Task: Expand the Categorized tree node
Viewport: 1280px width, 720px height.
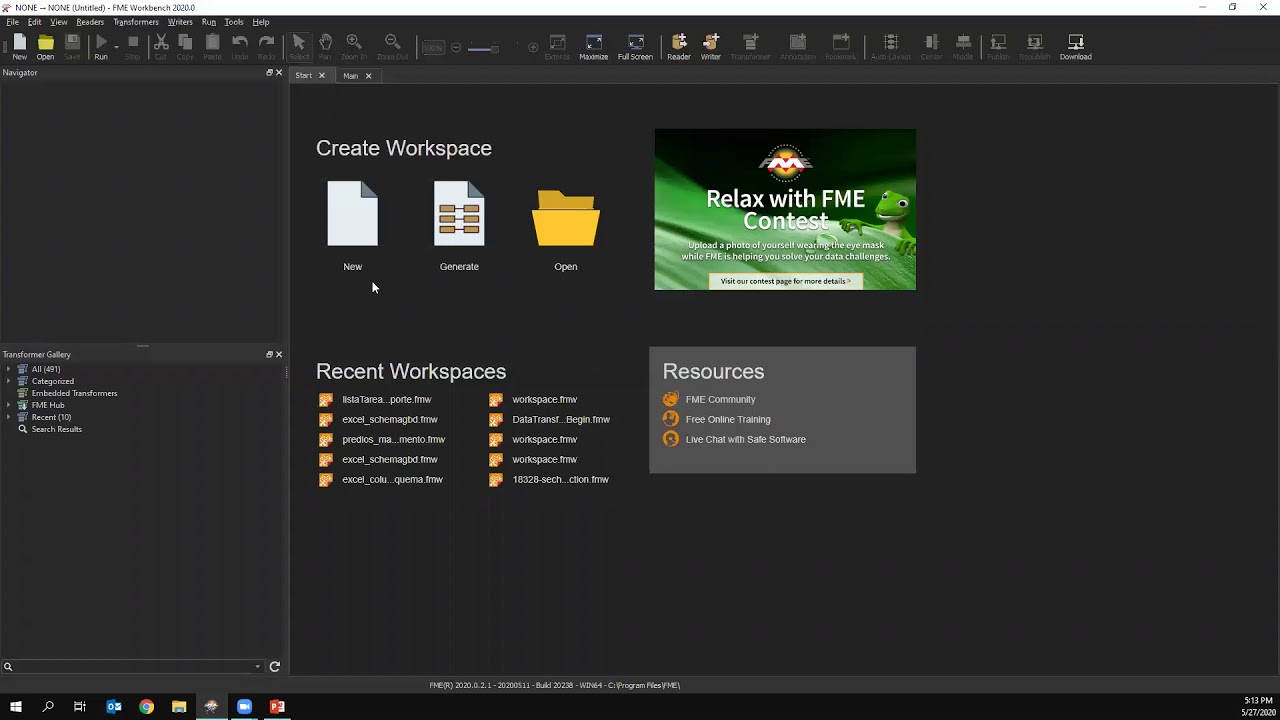Action: coord(8,381)
